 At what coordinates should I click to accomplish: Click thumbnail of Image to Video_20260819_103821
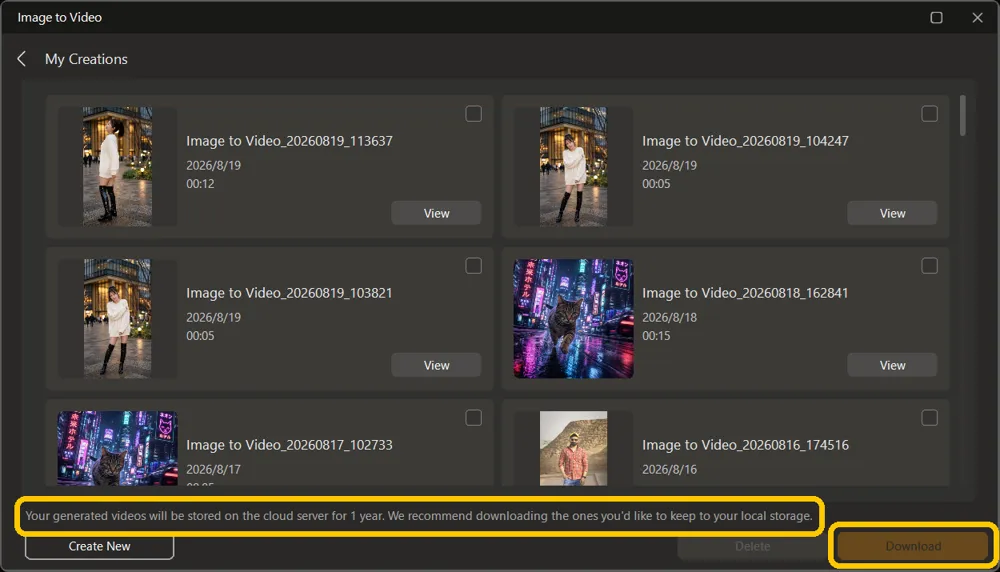pyautogui.click(x=117, y=318)
